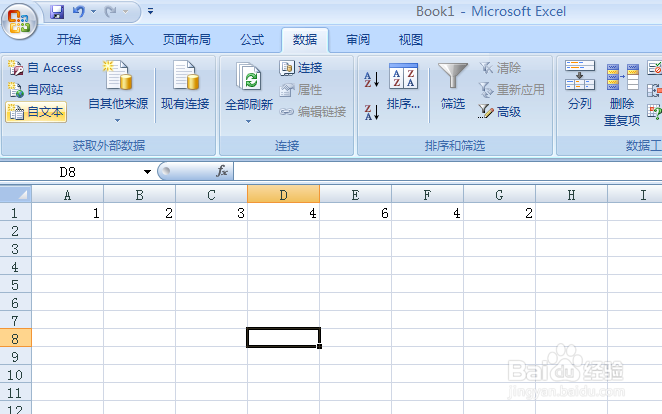Click 编辑链接 edit links item
This screenshot has width=662, height=414.
point(313,112)
